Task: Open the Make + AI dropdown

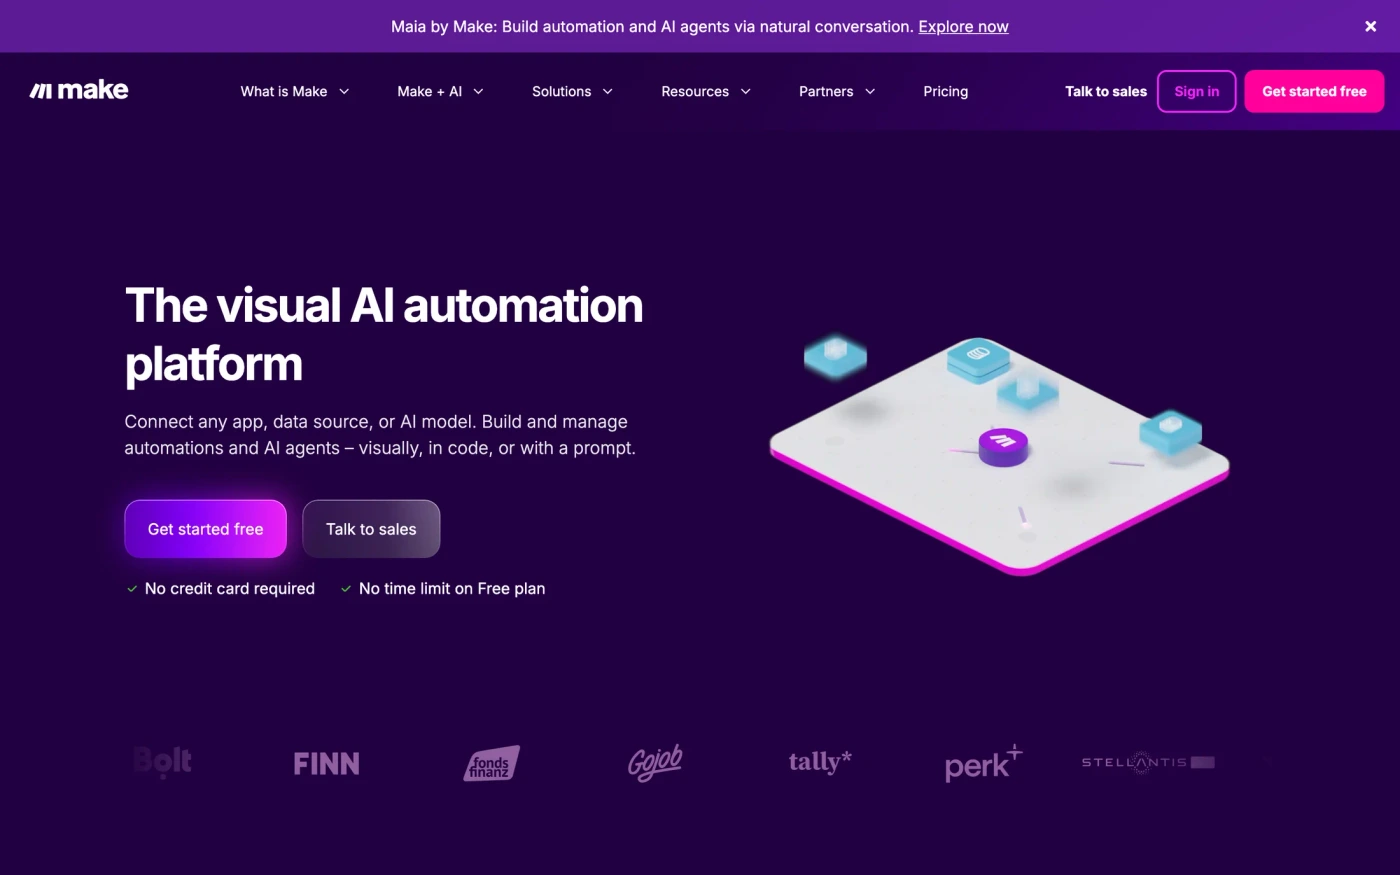Action: [x=440, y=91]
